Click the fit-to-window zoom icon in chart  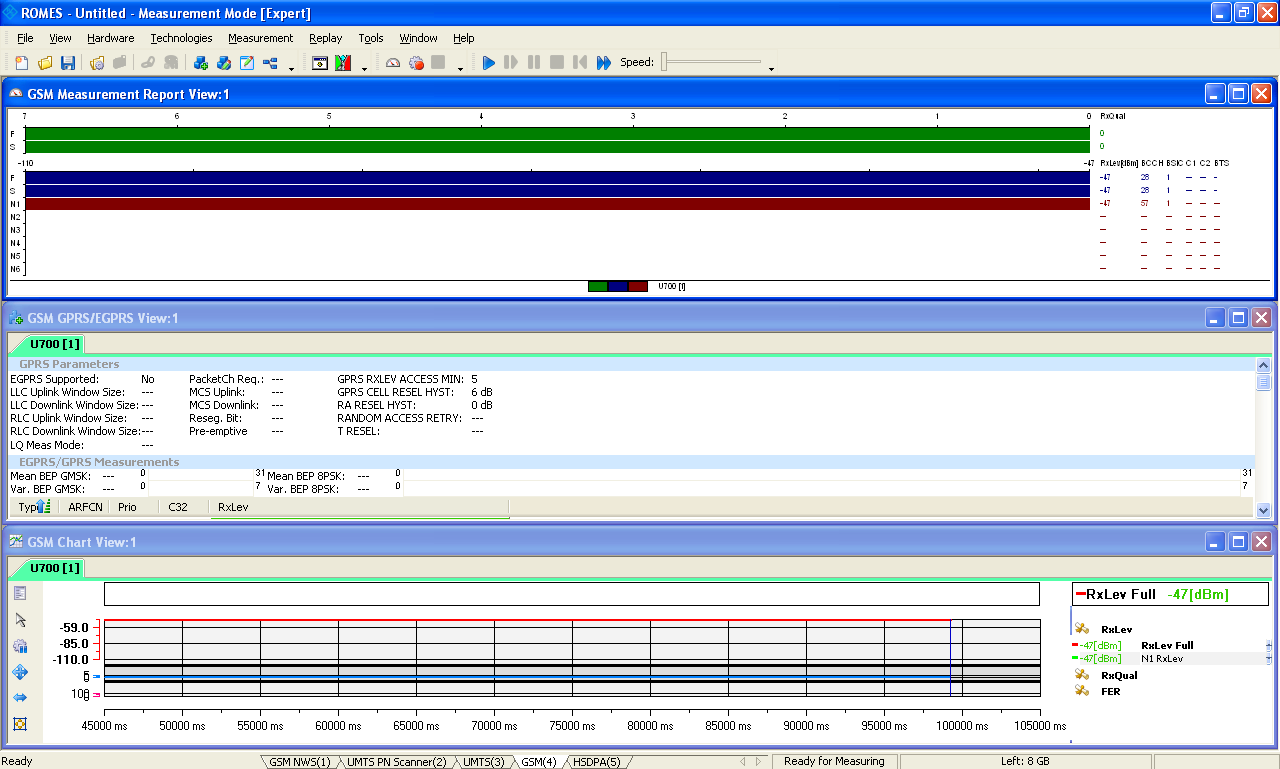pyautogui.click(x=20, y=723)
